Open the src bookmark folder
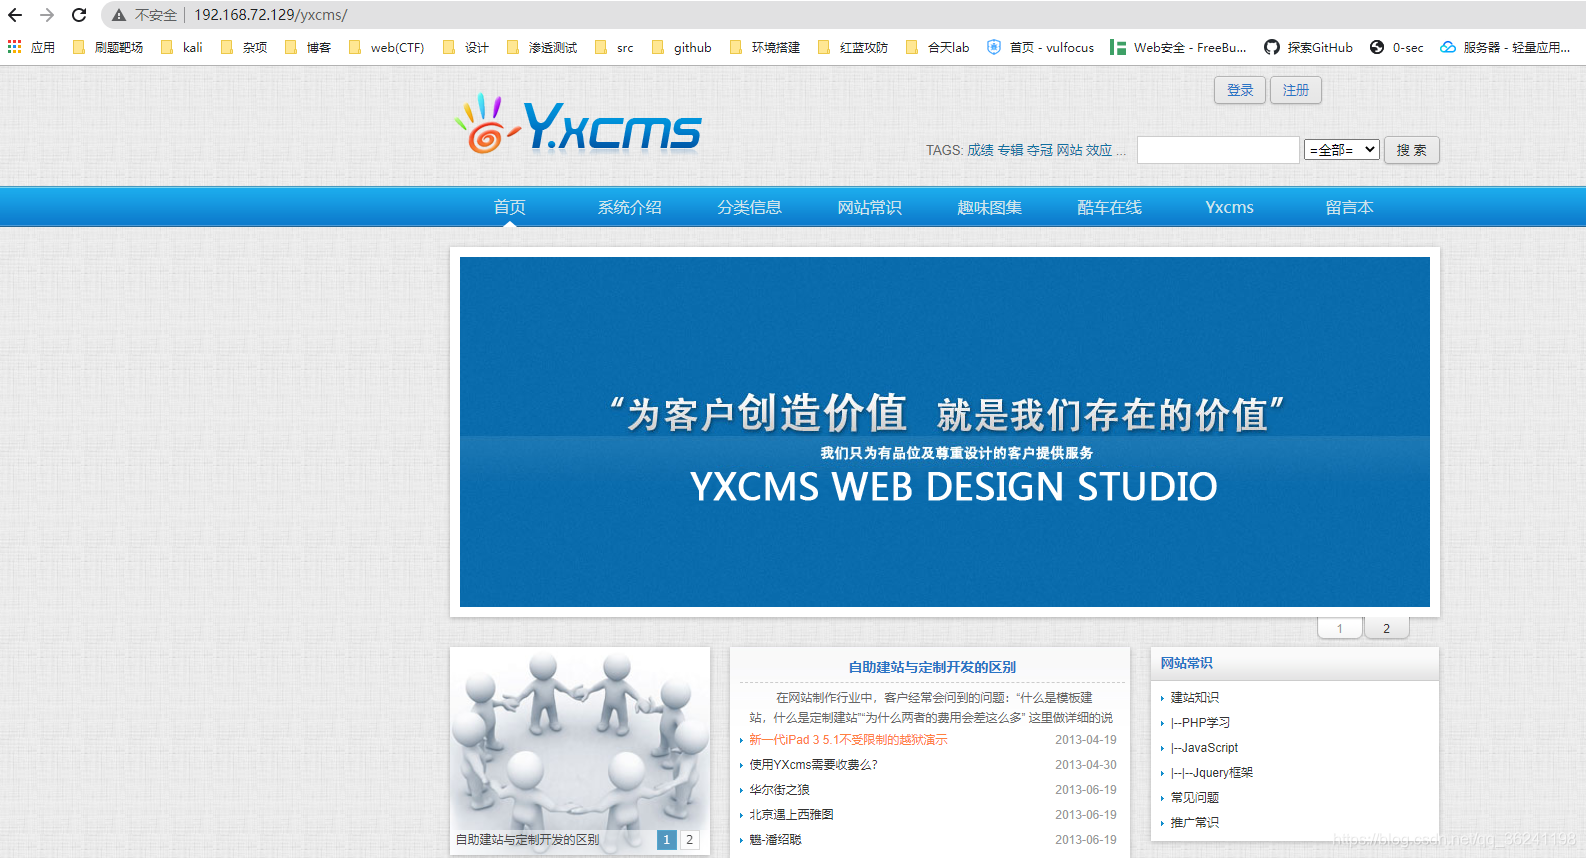This screenshot has width=1586, height=858. pos(614,47)
